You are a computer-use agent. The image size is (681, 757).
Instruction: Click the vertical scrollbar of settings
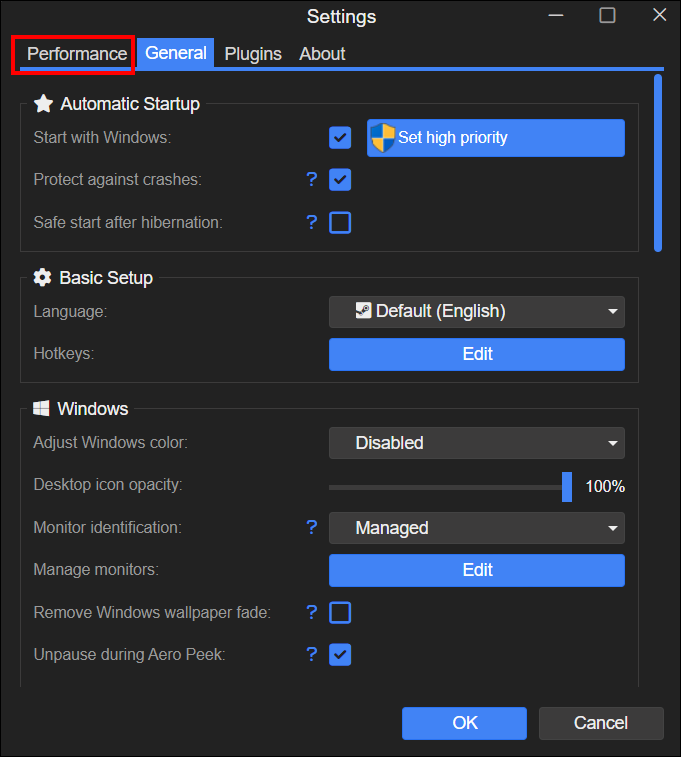(658, 163)
